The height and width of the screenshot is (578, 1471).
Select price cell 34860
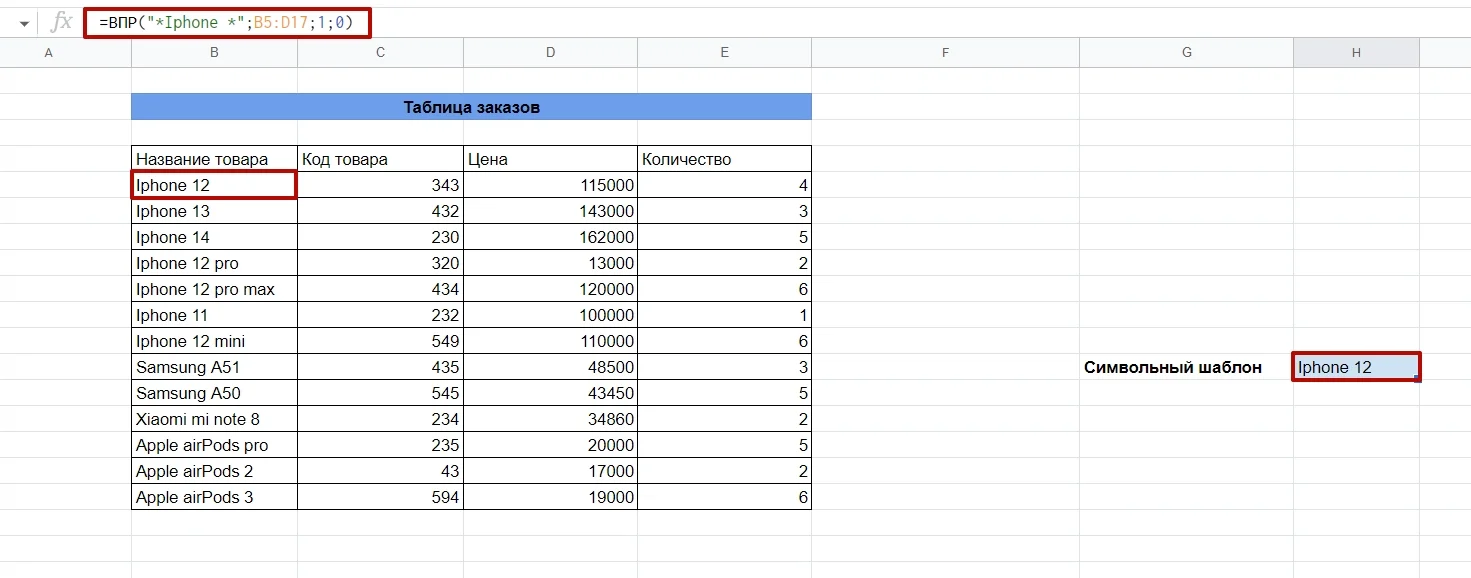coord(550,419)
